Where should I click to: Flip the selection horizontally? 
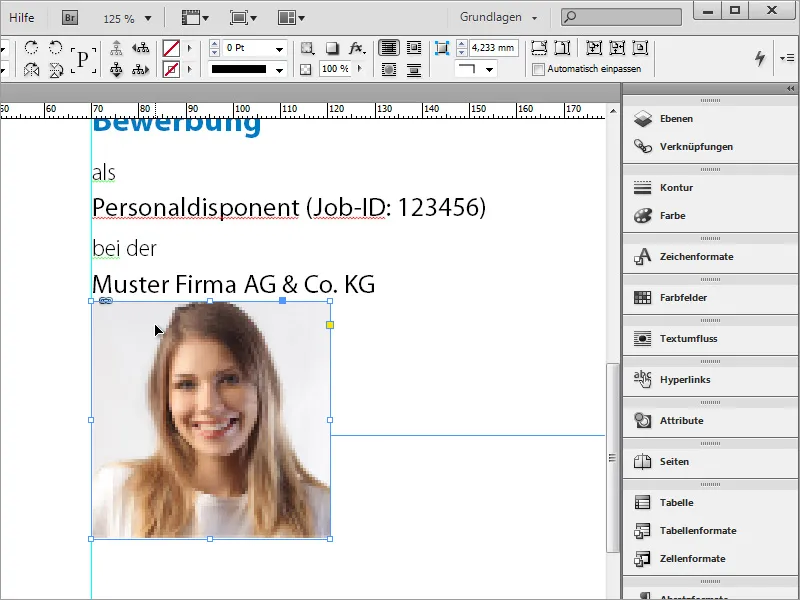point(31,69)
